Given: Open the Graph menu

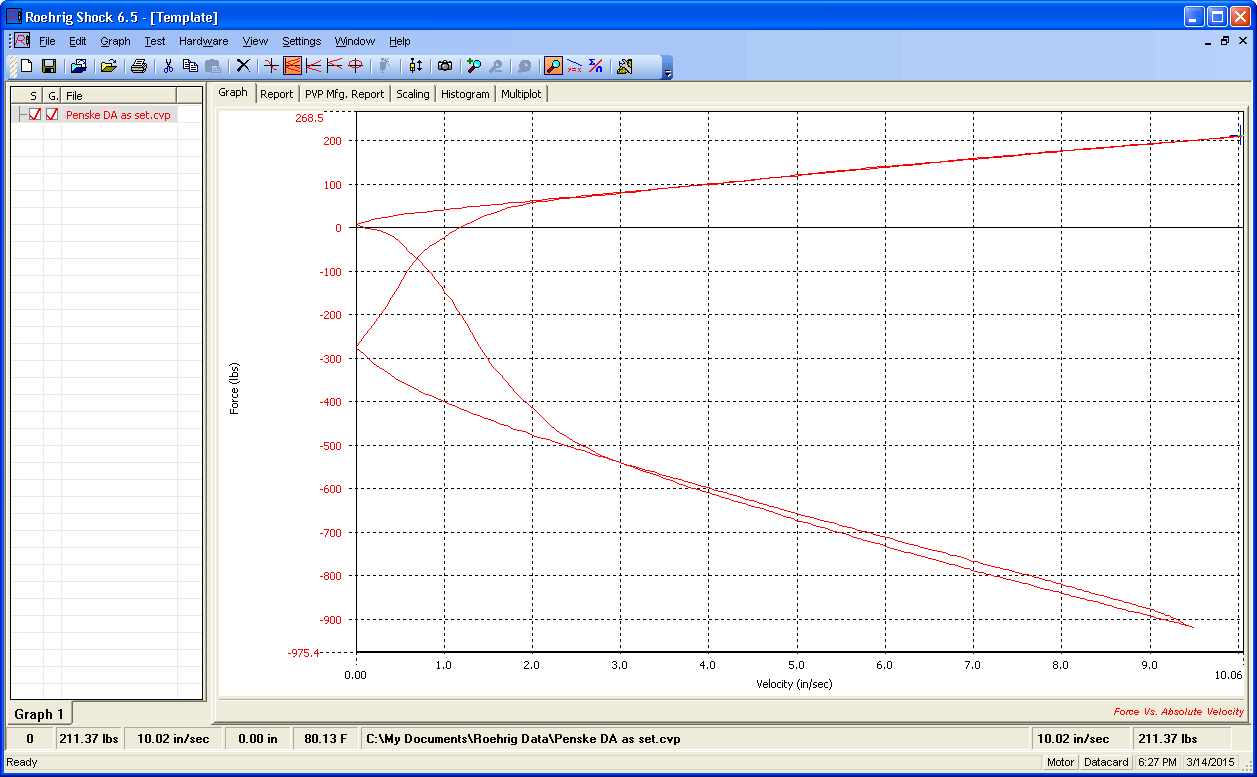Looking at the screenshot, I should coord(115,41).
